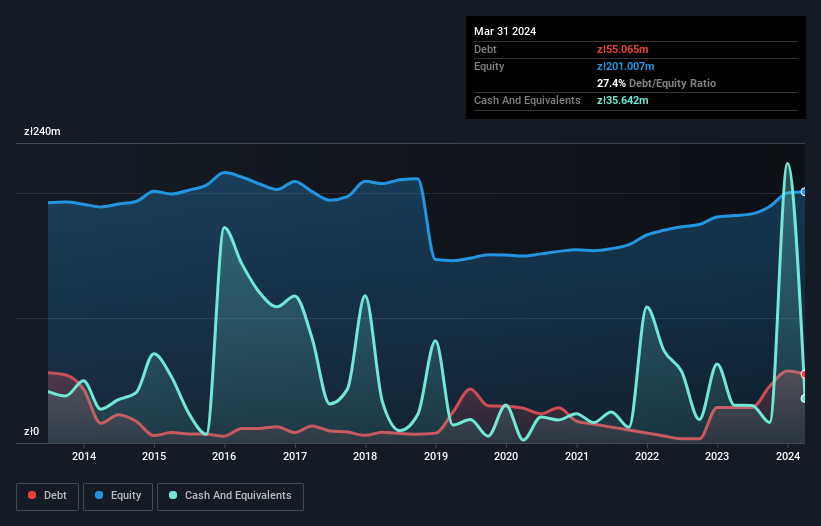The image size is (821, 526).
Task: Click the zł35.642m cash value in tooltip
Action: [x=623, y=100]
